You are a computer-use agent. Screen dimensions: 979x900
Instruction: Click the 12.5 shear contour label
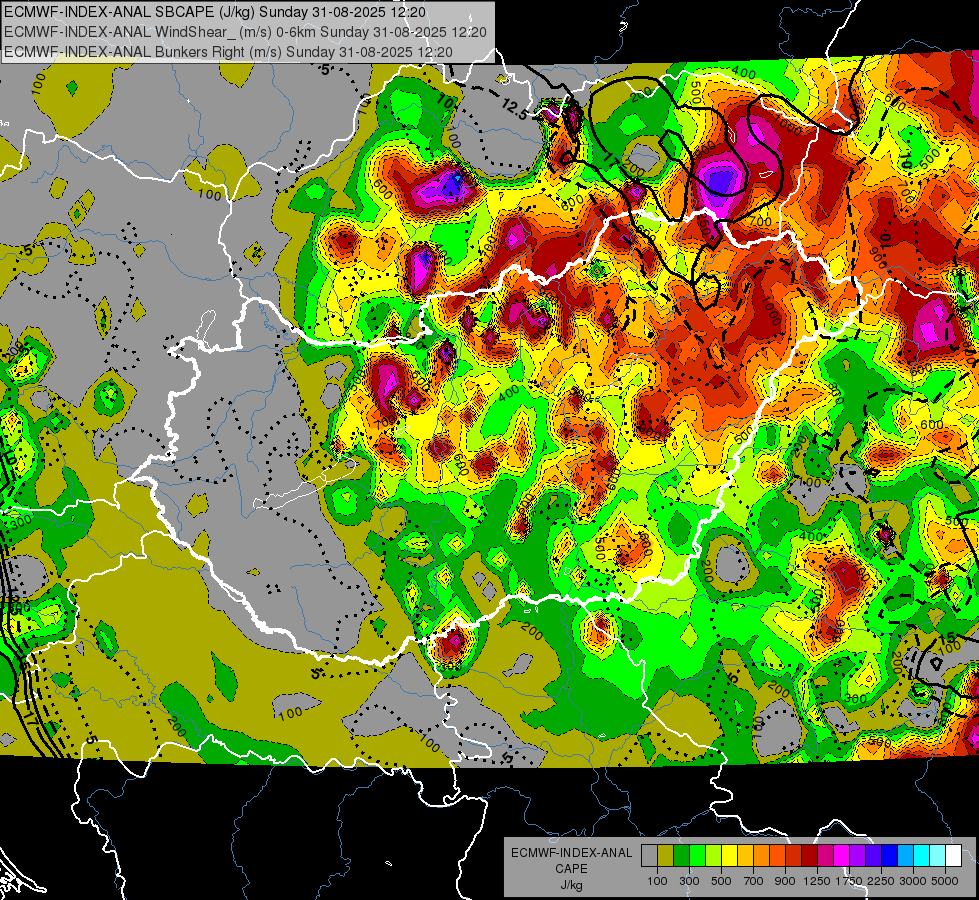(515, 109)
